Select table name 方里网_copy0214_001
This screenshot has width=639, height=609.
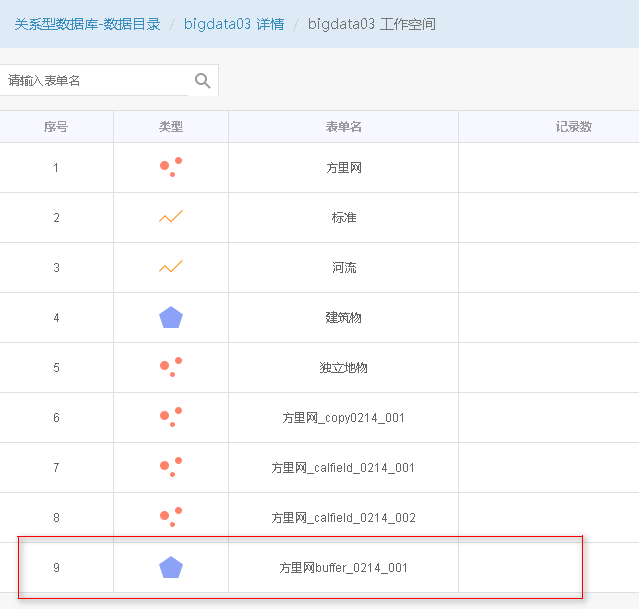pos(344,418)
